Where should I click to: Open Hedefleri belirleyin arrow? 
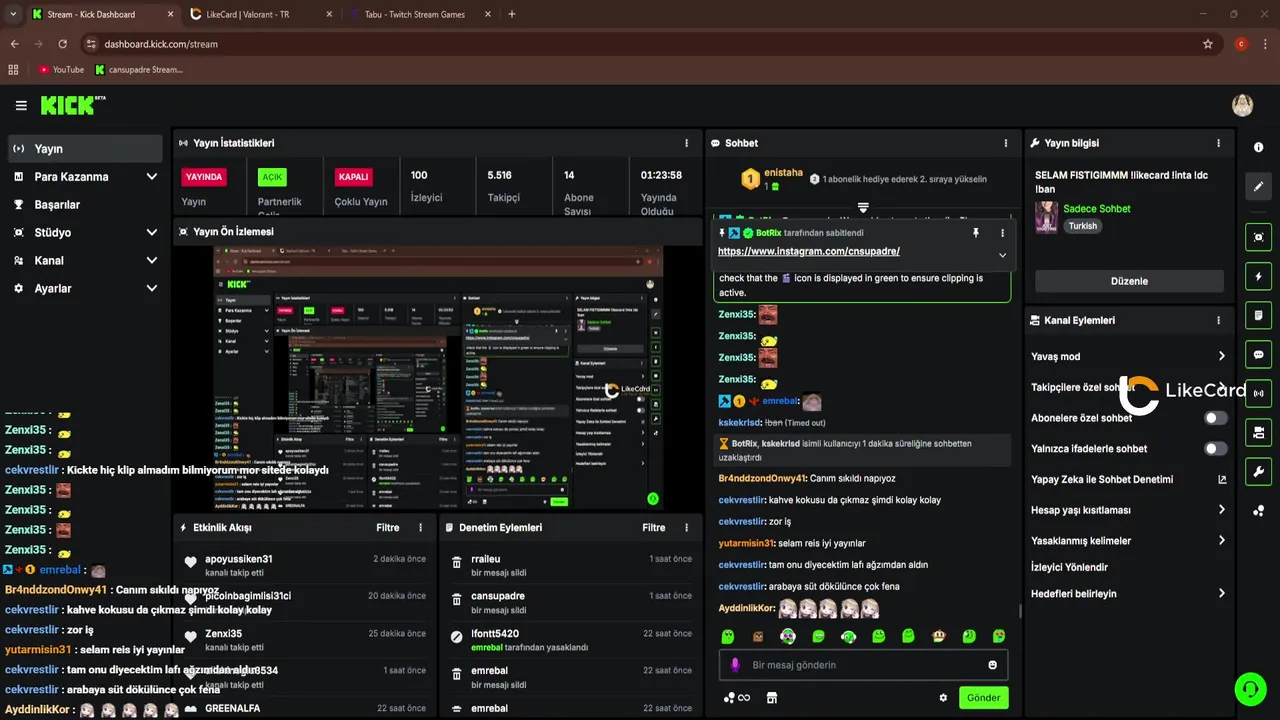point(1221,593)
